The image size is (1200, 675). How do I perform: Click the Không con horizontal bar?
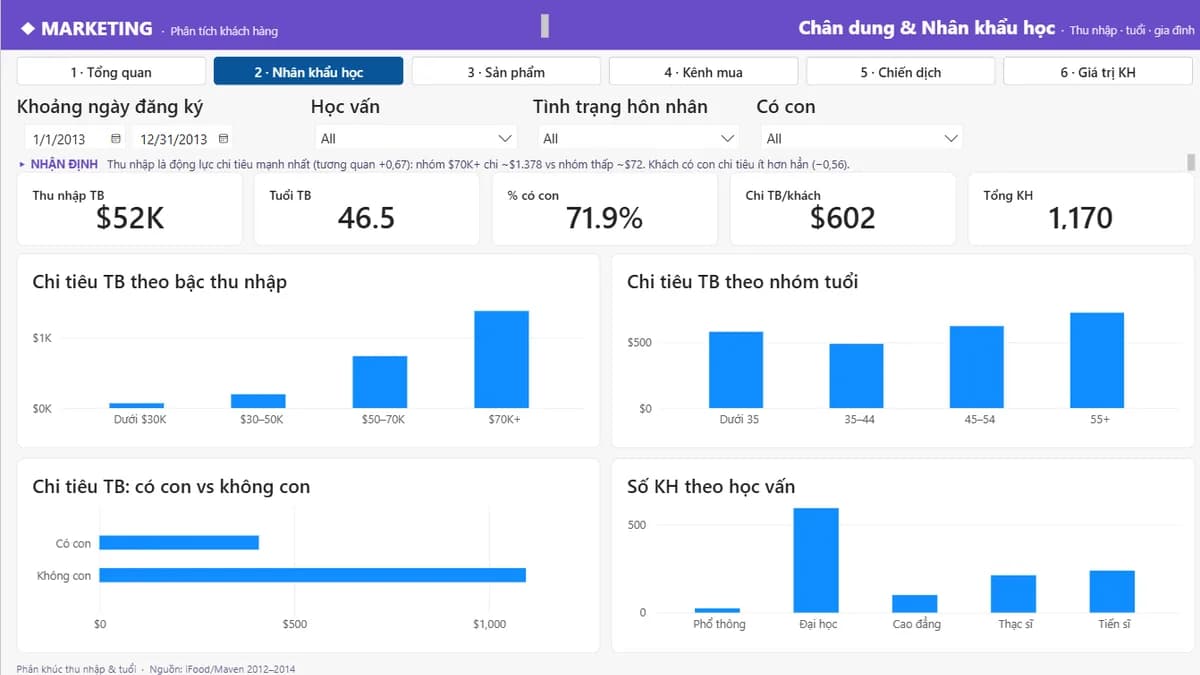point(313,575)
